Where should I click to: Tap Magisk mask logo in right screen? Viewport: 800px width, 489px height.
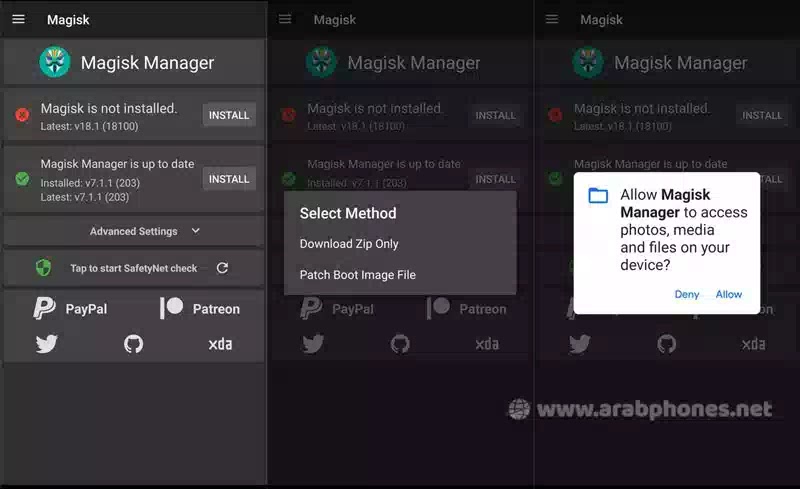click(x=588, y=62)
